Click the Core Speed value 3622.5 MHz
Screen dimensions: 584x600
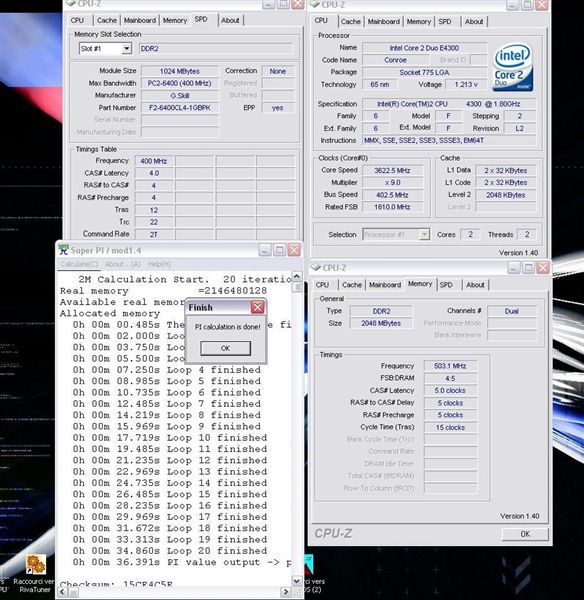(x=392, y=170)
